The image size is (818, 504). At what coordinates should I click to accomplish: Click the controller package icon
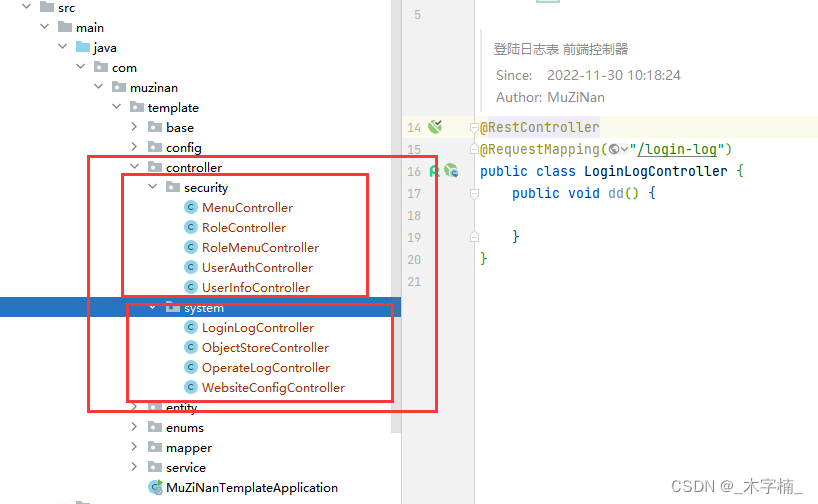pyautogui.click(x=155, y=167)
